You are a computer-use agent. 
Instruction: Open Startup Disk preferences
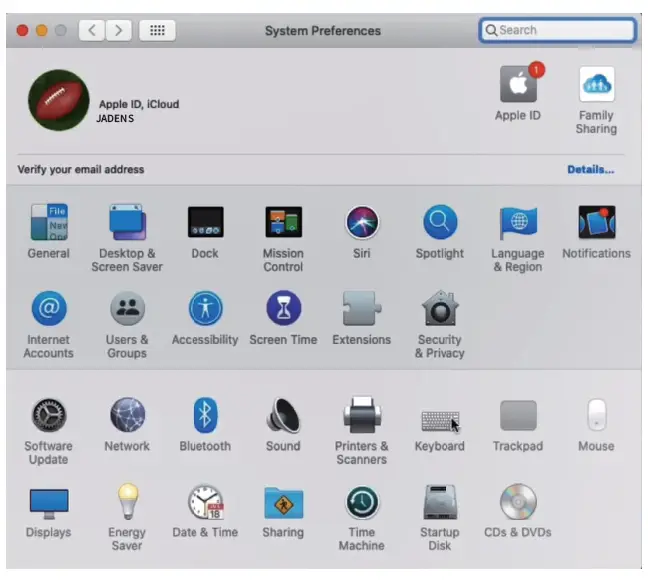point(440,502)
